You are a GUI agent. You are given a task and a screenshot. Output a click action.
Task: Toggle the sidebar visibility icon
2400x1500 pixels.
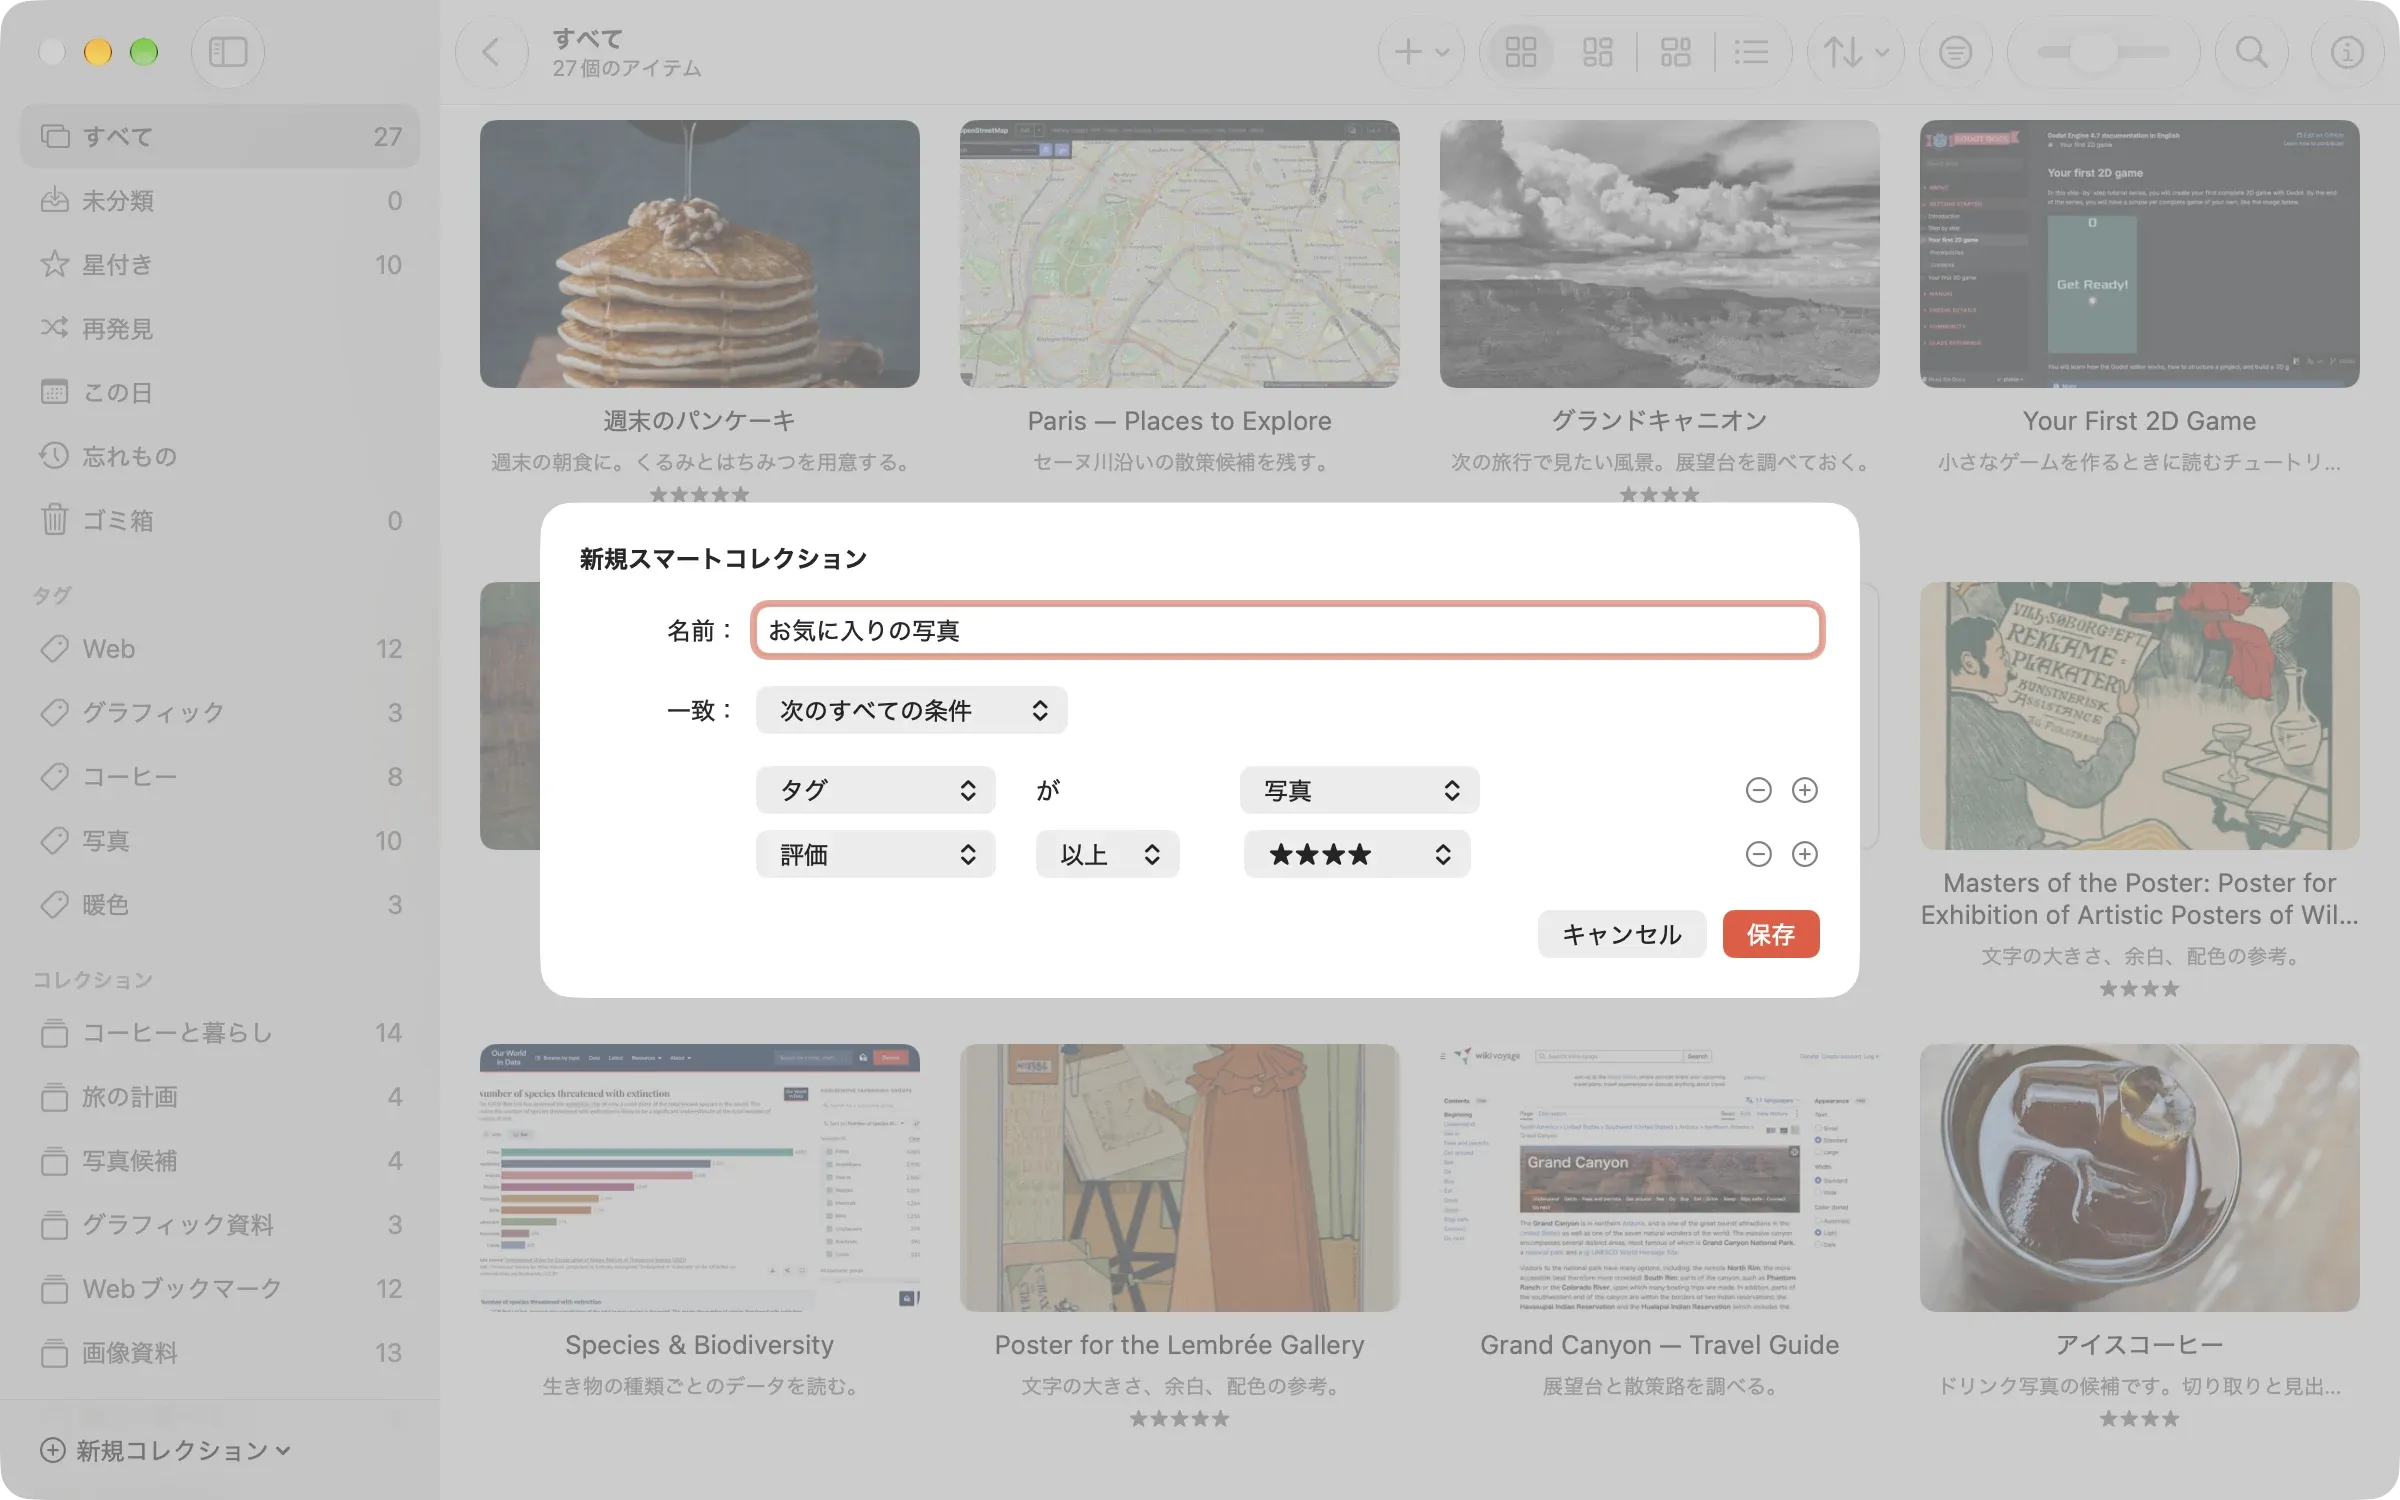point(227,52)
